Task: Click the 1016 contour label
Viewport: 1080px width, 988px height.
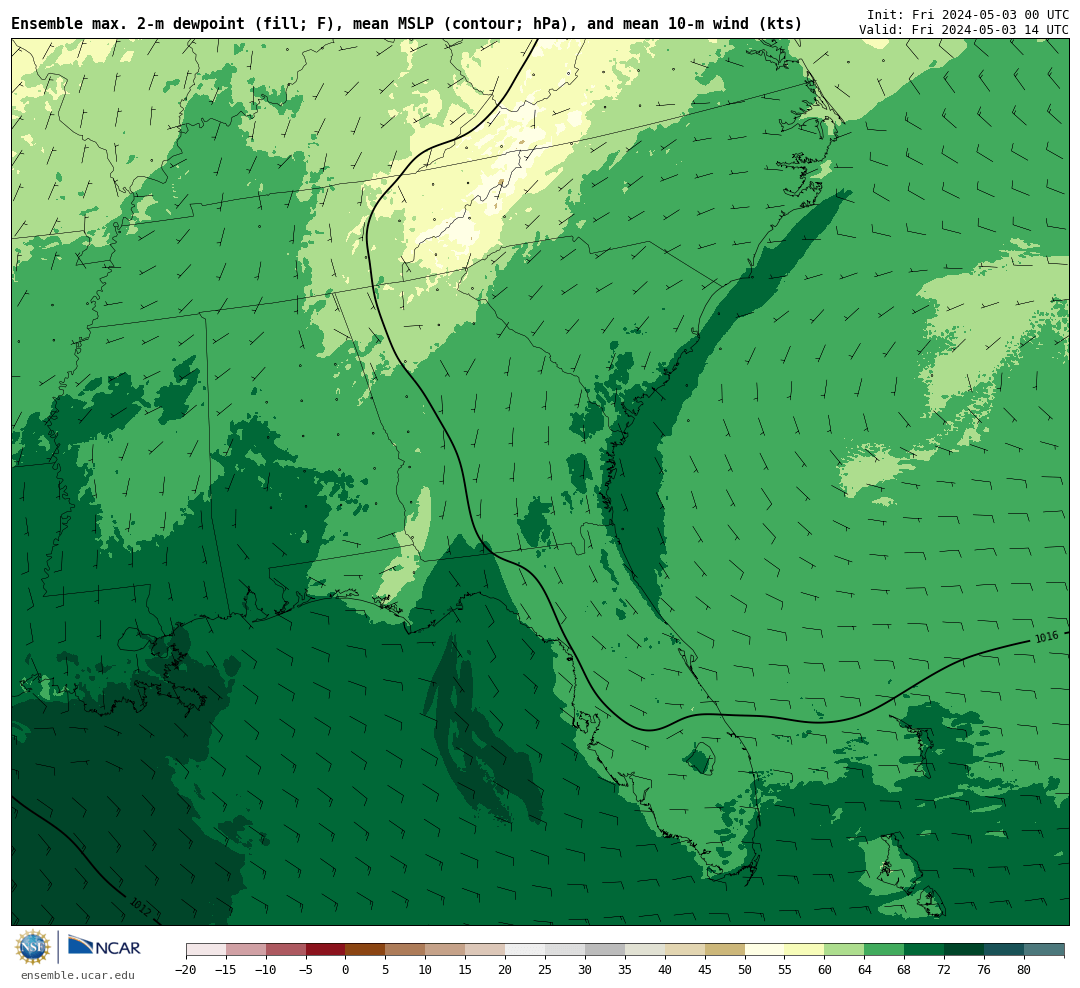Action: (1046, 637)
